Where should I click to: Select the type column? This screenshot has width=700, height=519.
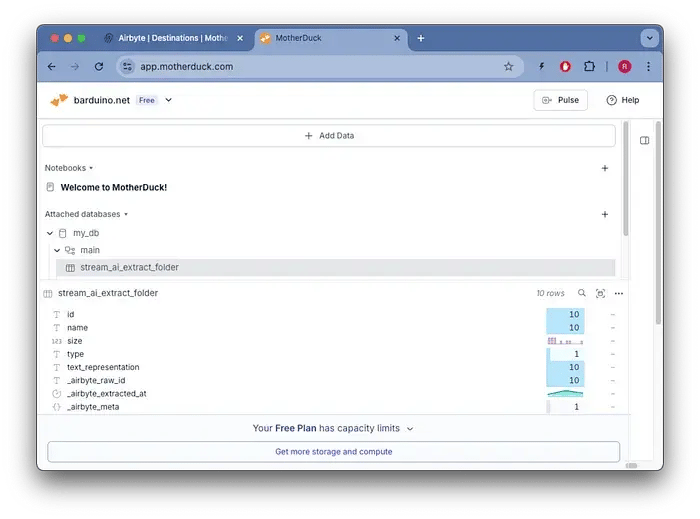(x=75, y=354)
